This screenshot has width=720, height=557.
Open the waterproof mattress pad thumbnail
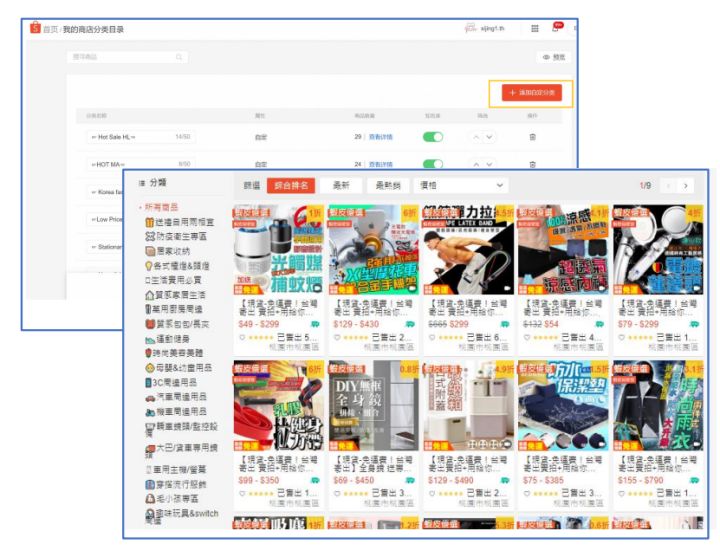563,405
